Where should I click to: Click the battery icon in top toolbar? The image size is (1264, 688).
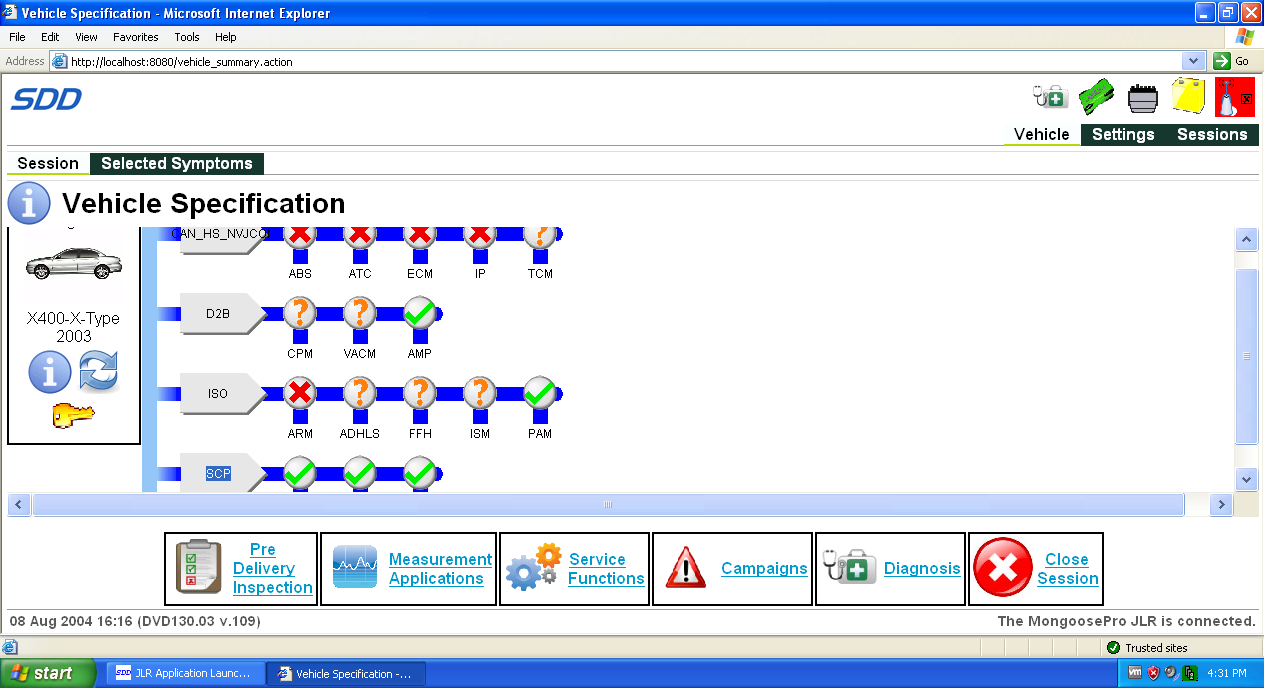1143,98
